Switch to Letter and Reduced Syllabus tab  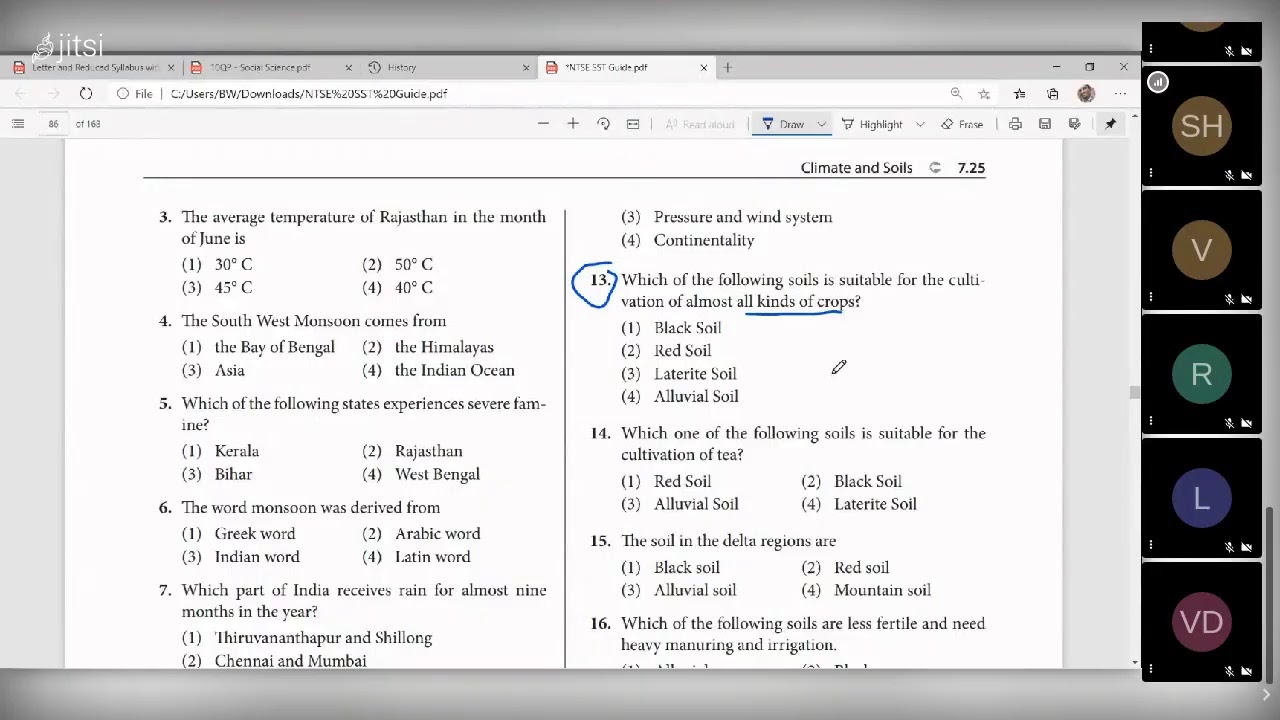pyautogui.click(x=94, y=68)
